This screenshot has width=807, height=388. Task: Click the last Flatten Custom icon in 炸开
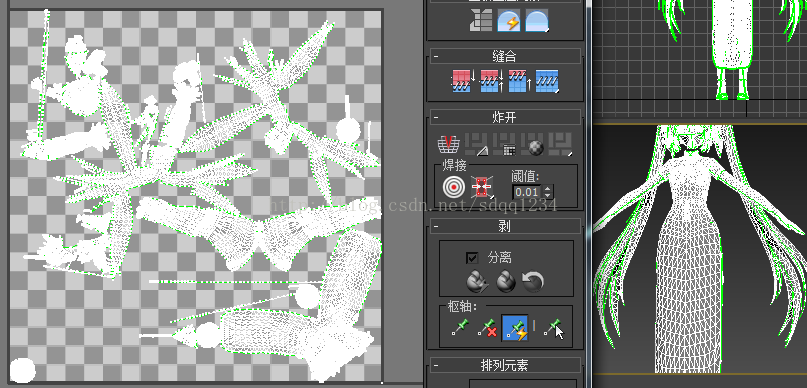[560, 145]
